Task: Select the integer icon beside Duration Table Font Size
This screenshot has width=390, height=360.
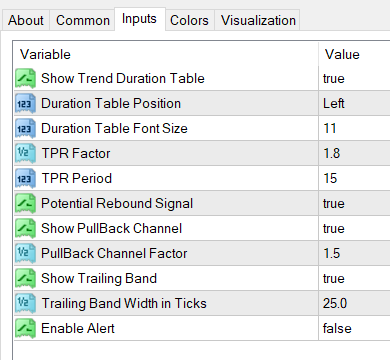Action: [25, 129]
